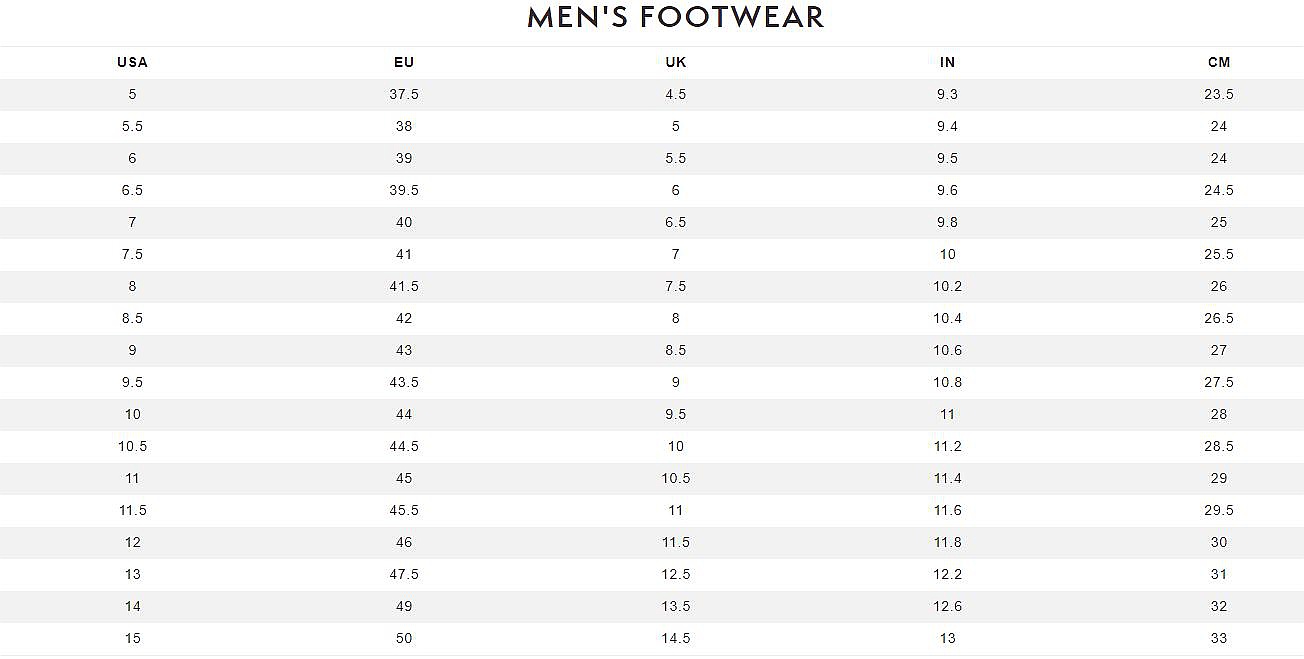
Task: Click the CM column header
Action: (1219, 62)
